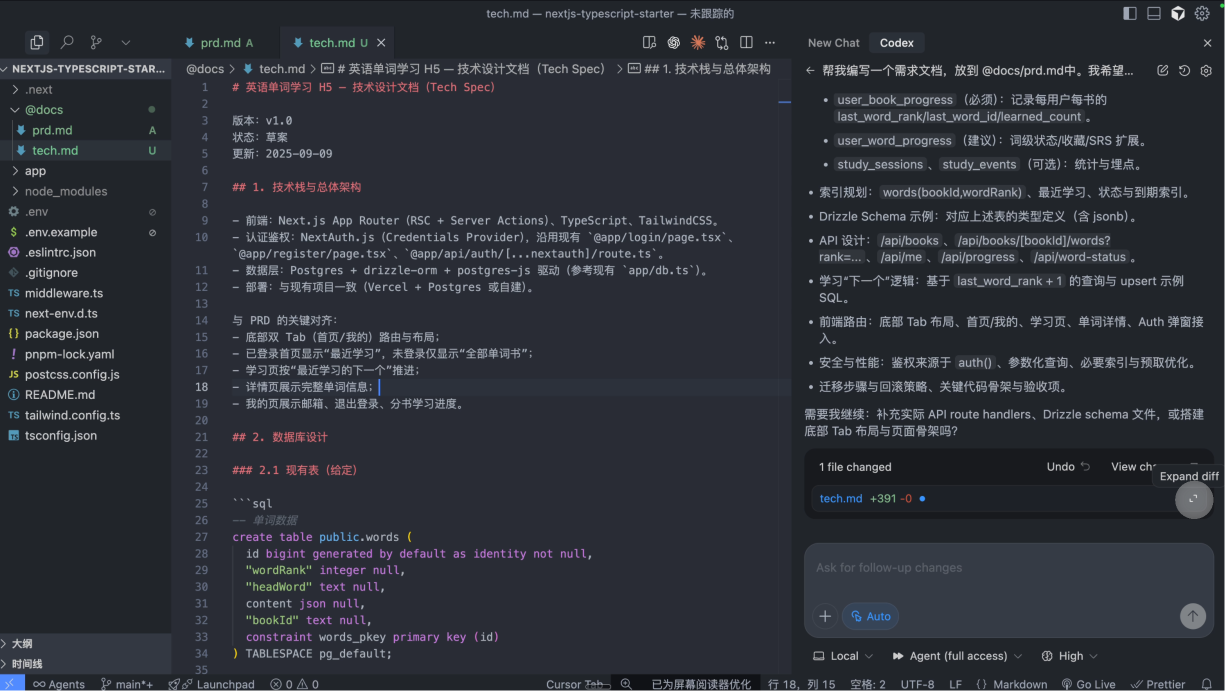Click the plus attach icon in chat input
Viewport: 1225px width, 691px height.
[825, 616]
